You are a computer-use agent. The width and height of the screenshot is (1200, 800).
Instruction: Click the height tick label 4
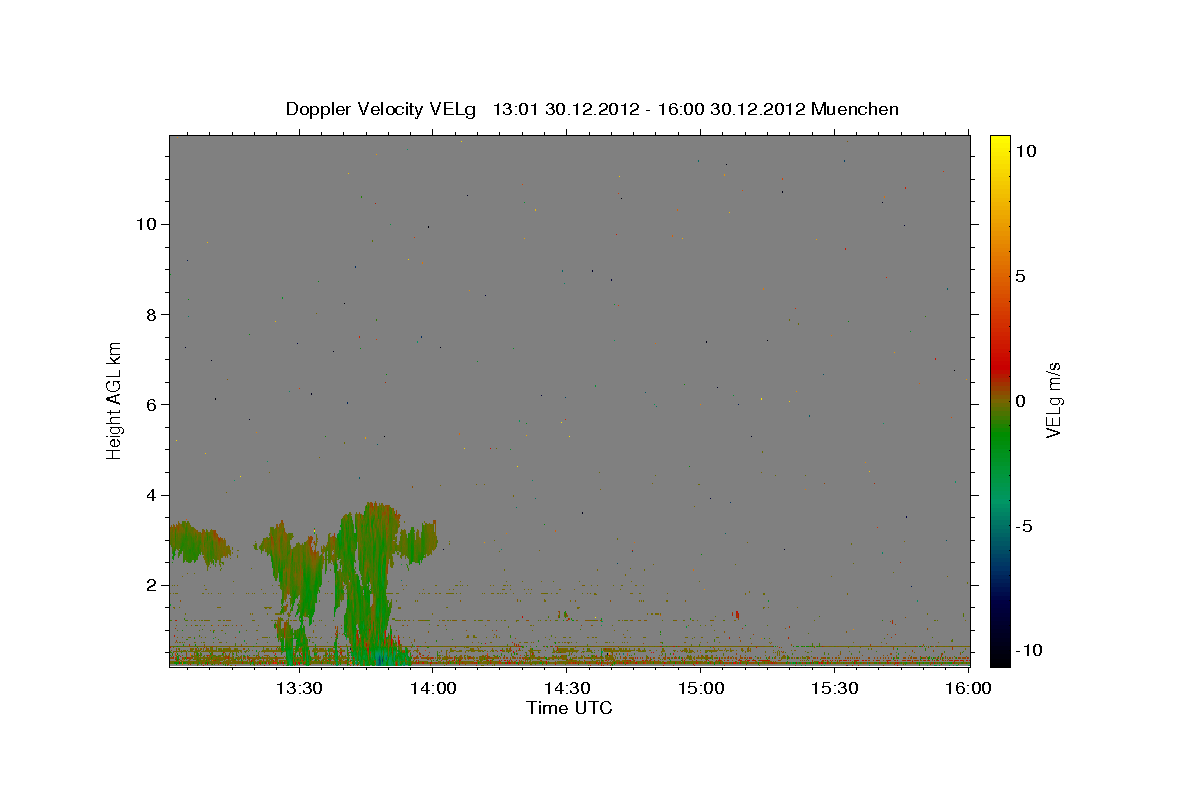click(150, 495)
